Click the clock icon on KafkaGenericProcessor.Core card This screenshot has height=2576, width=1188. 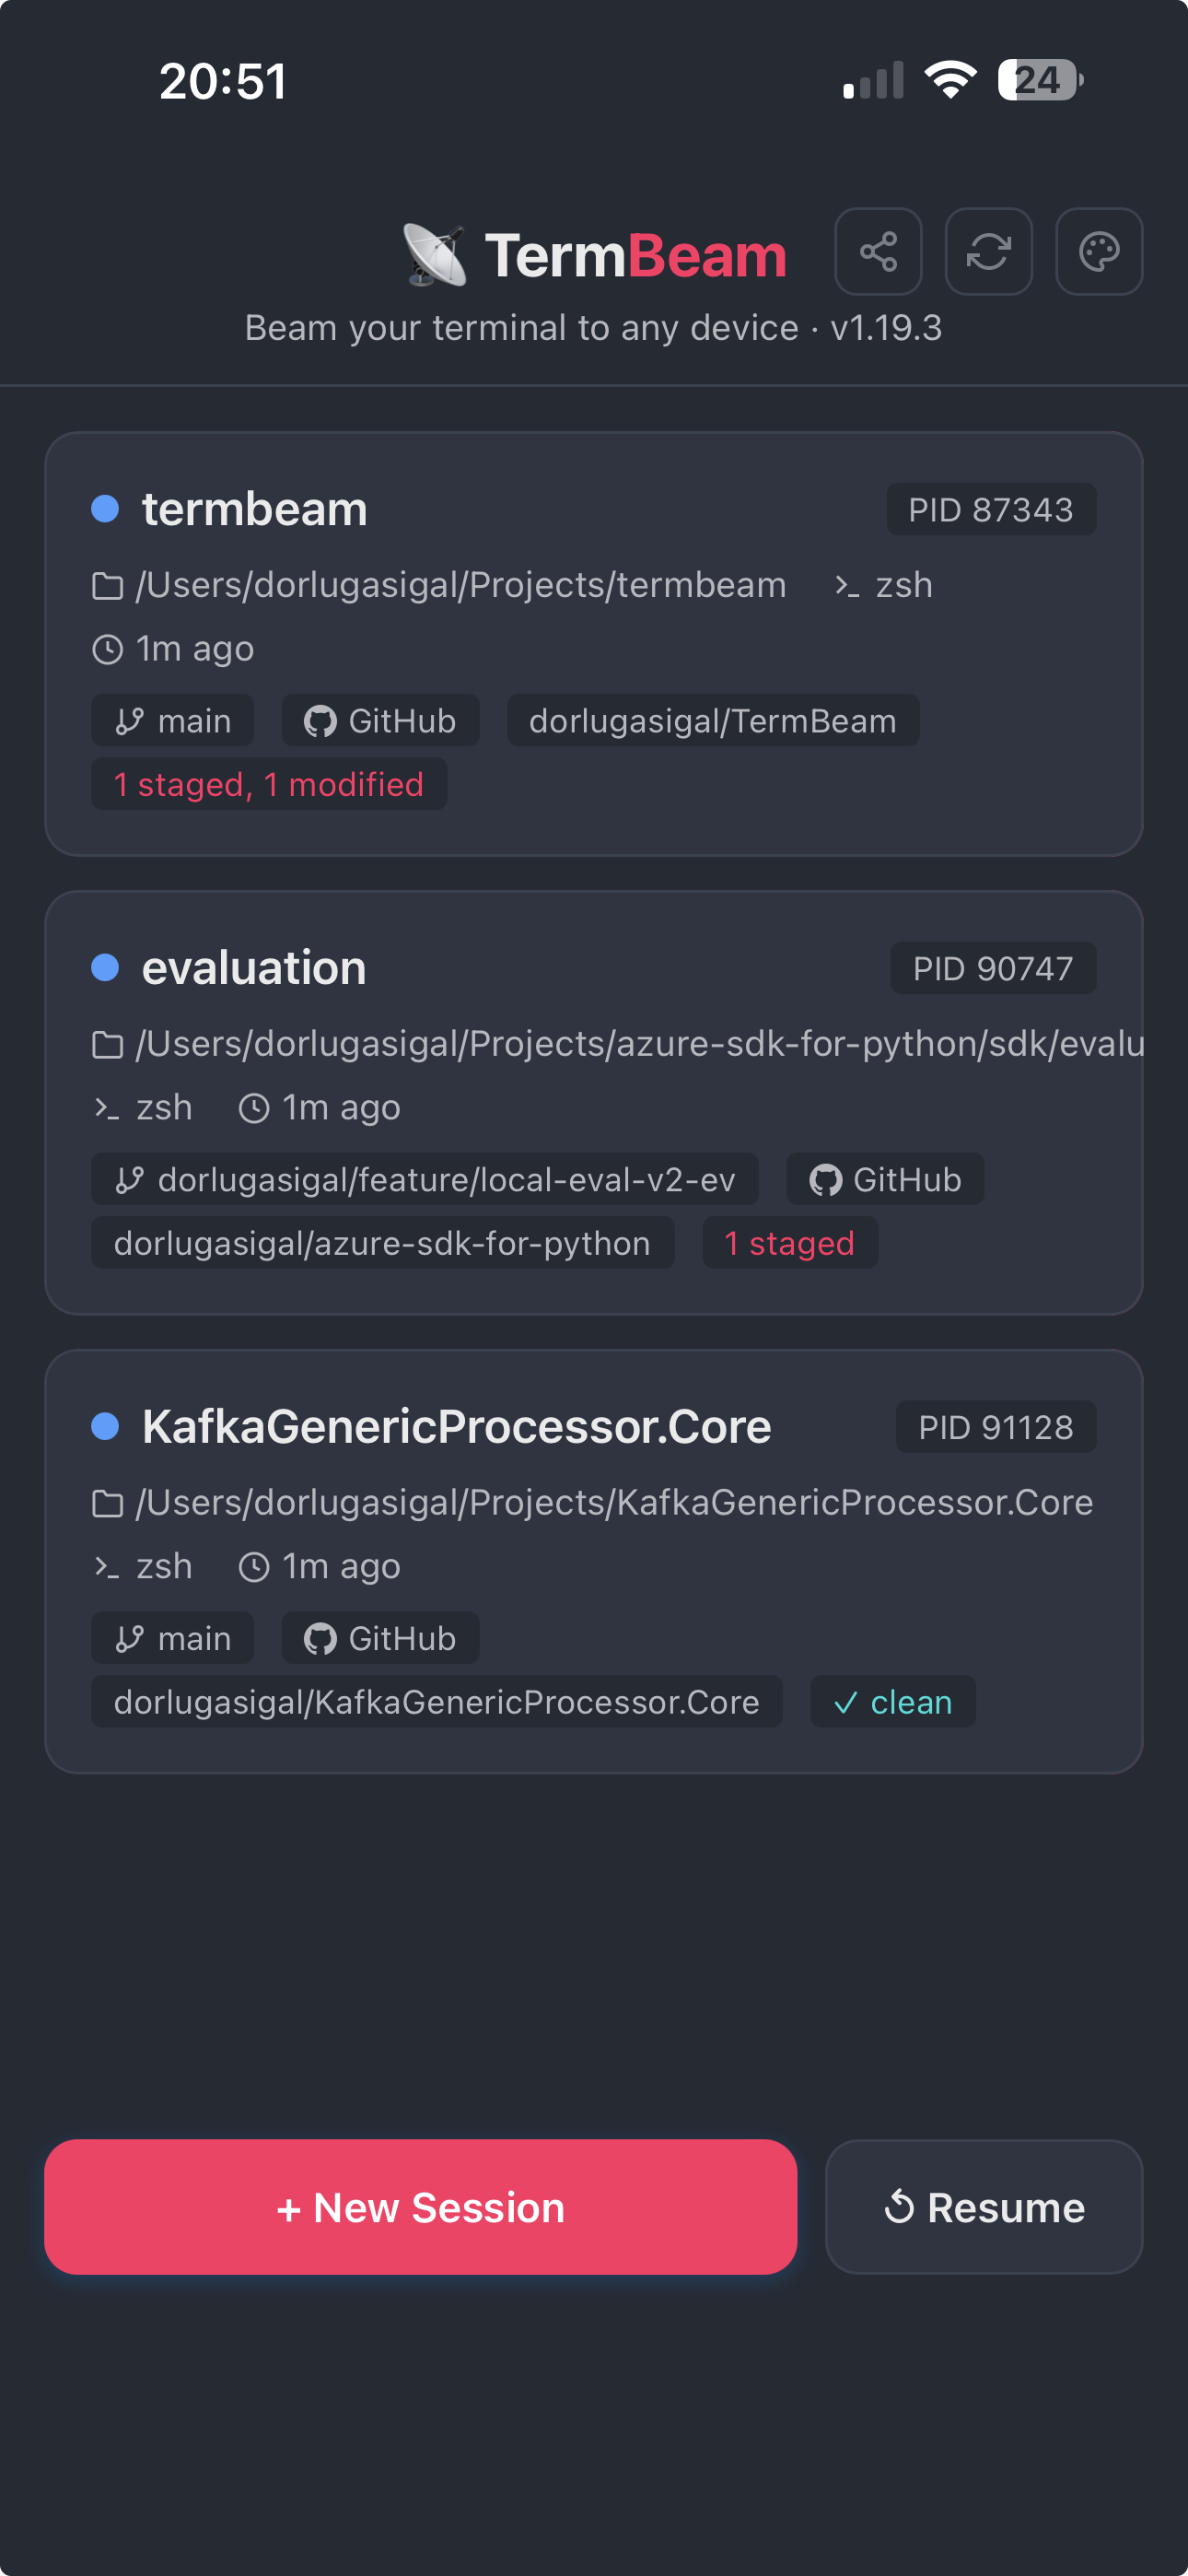coord(254,1568)
